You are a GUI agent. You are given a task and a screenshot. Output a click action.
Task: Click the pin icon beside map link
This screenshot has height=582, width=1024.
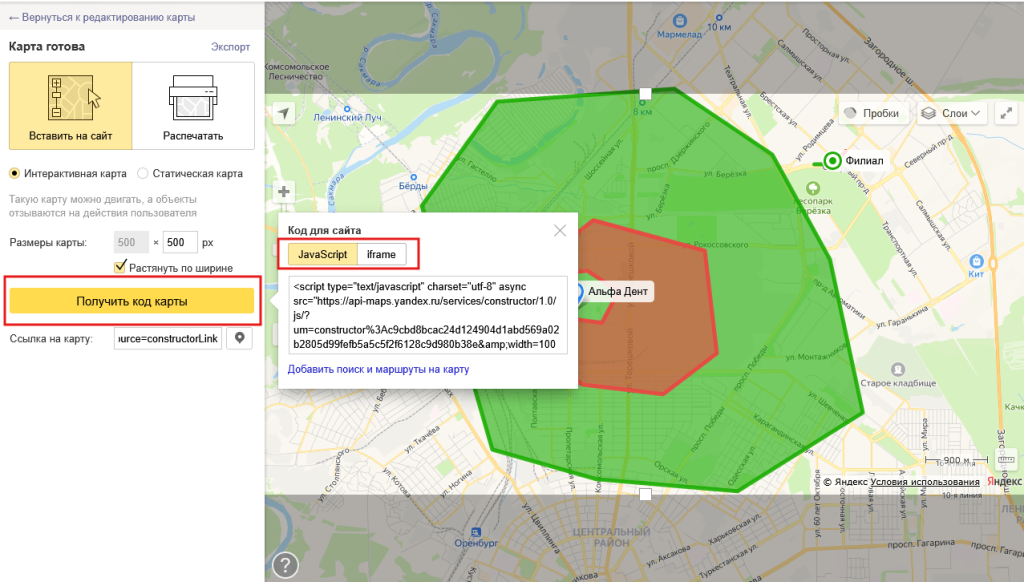coord(240,339)
